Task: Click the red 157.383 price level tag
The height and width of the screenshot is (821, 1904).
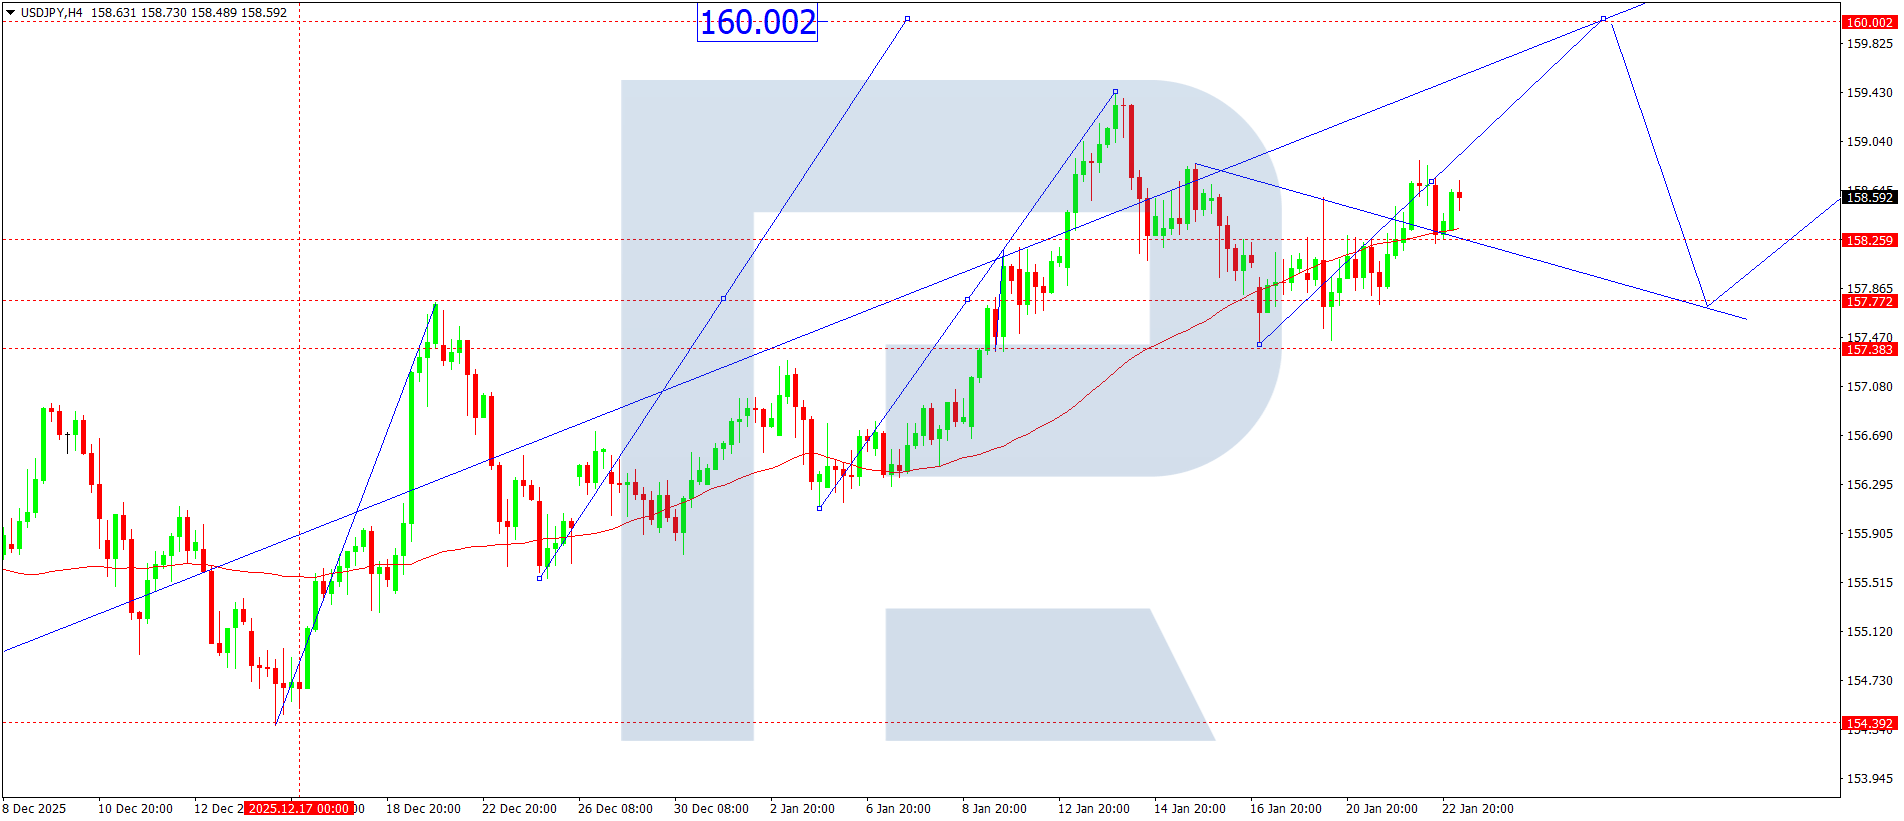Action: point(1868,349)
